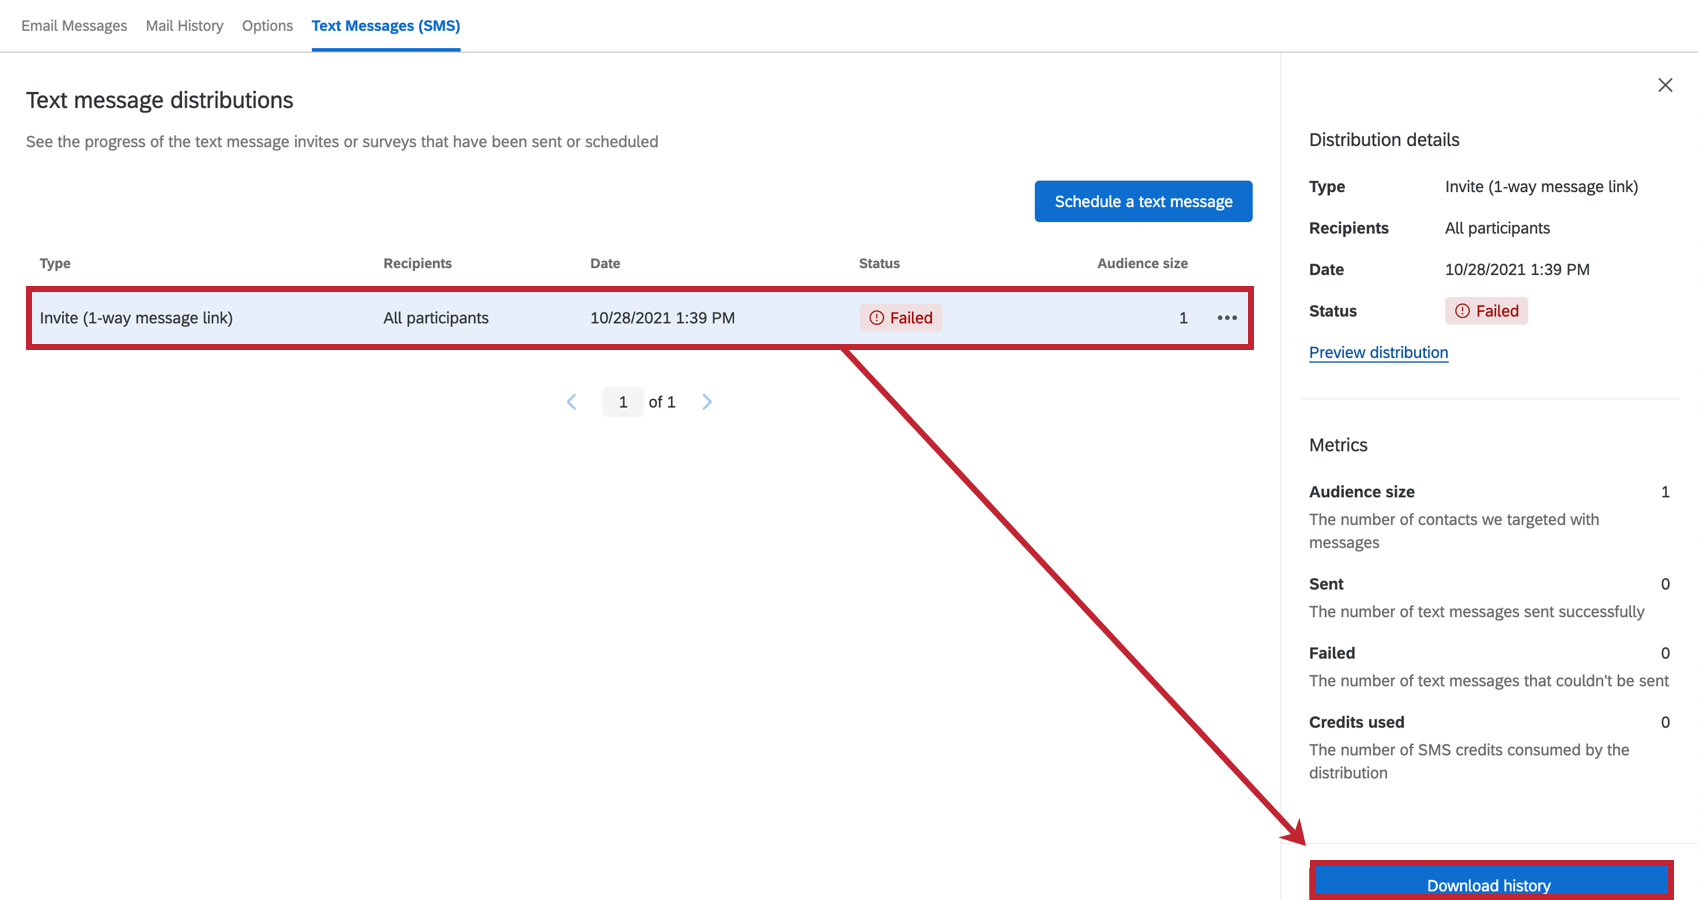This screenshot has height=900, width=1700.
Task: Click the Failed warning icon in the table row
Action: (876, 317)
